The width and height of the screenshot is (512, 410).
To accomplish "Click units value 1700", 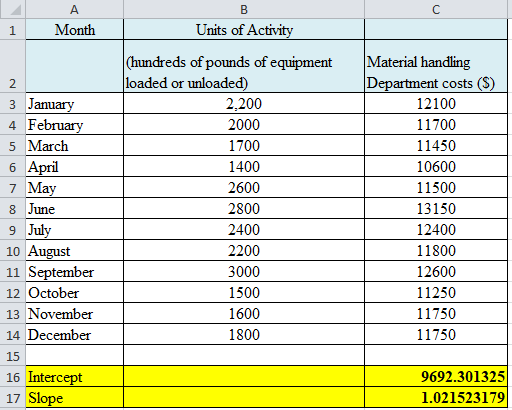I will [x=244, y=146].
